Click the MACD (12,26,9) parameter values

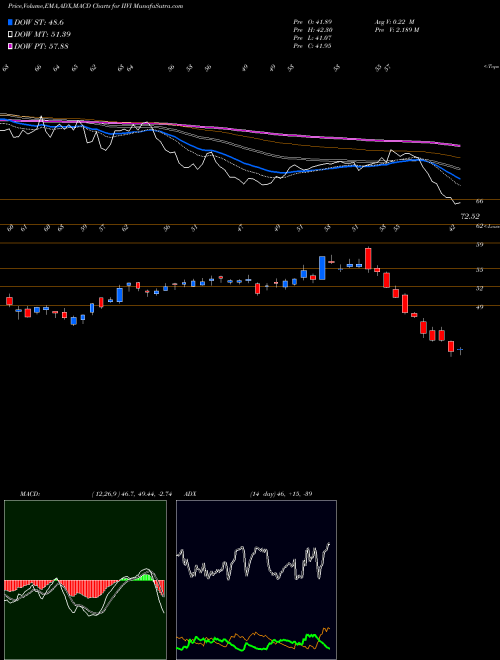[x=131, y=494]
